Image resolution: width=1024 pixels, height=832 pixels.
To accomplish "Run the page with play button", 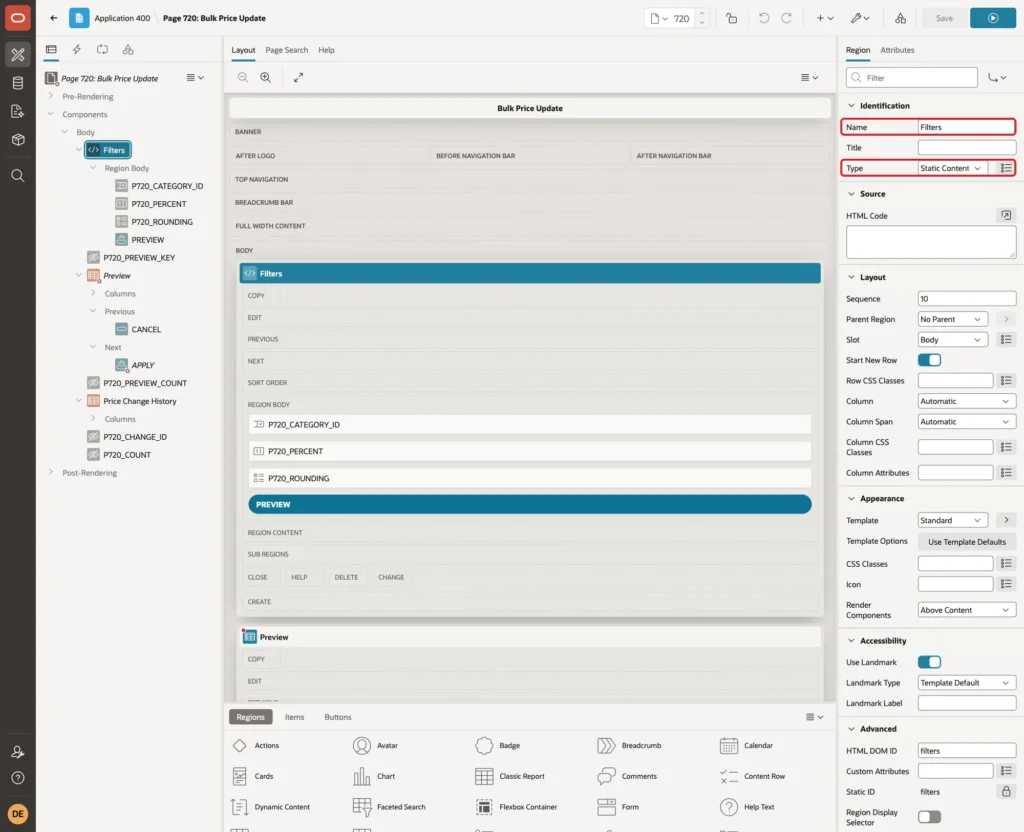I will coord(993,18).
